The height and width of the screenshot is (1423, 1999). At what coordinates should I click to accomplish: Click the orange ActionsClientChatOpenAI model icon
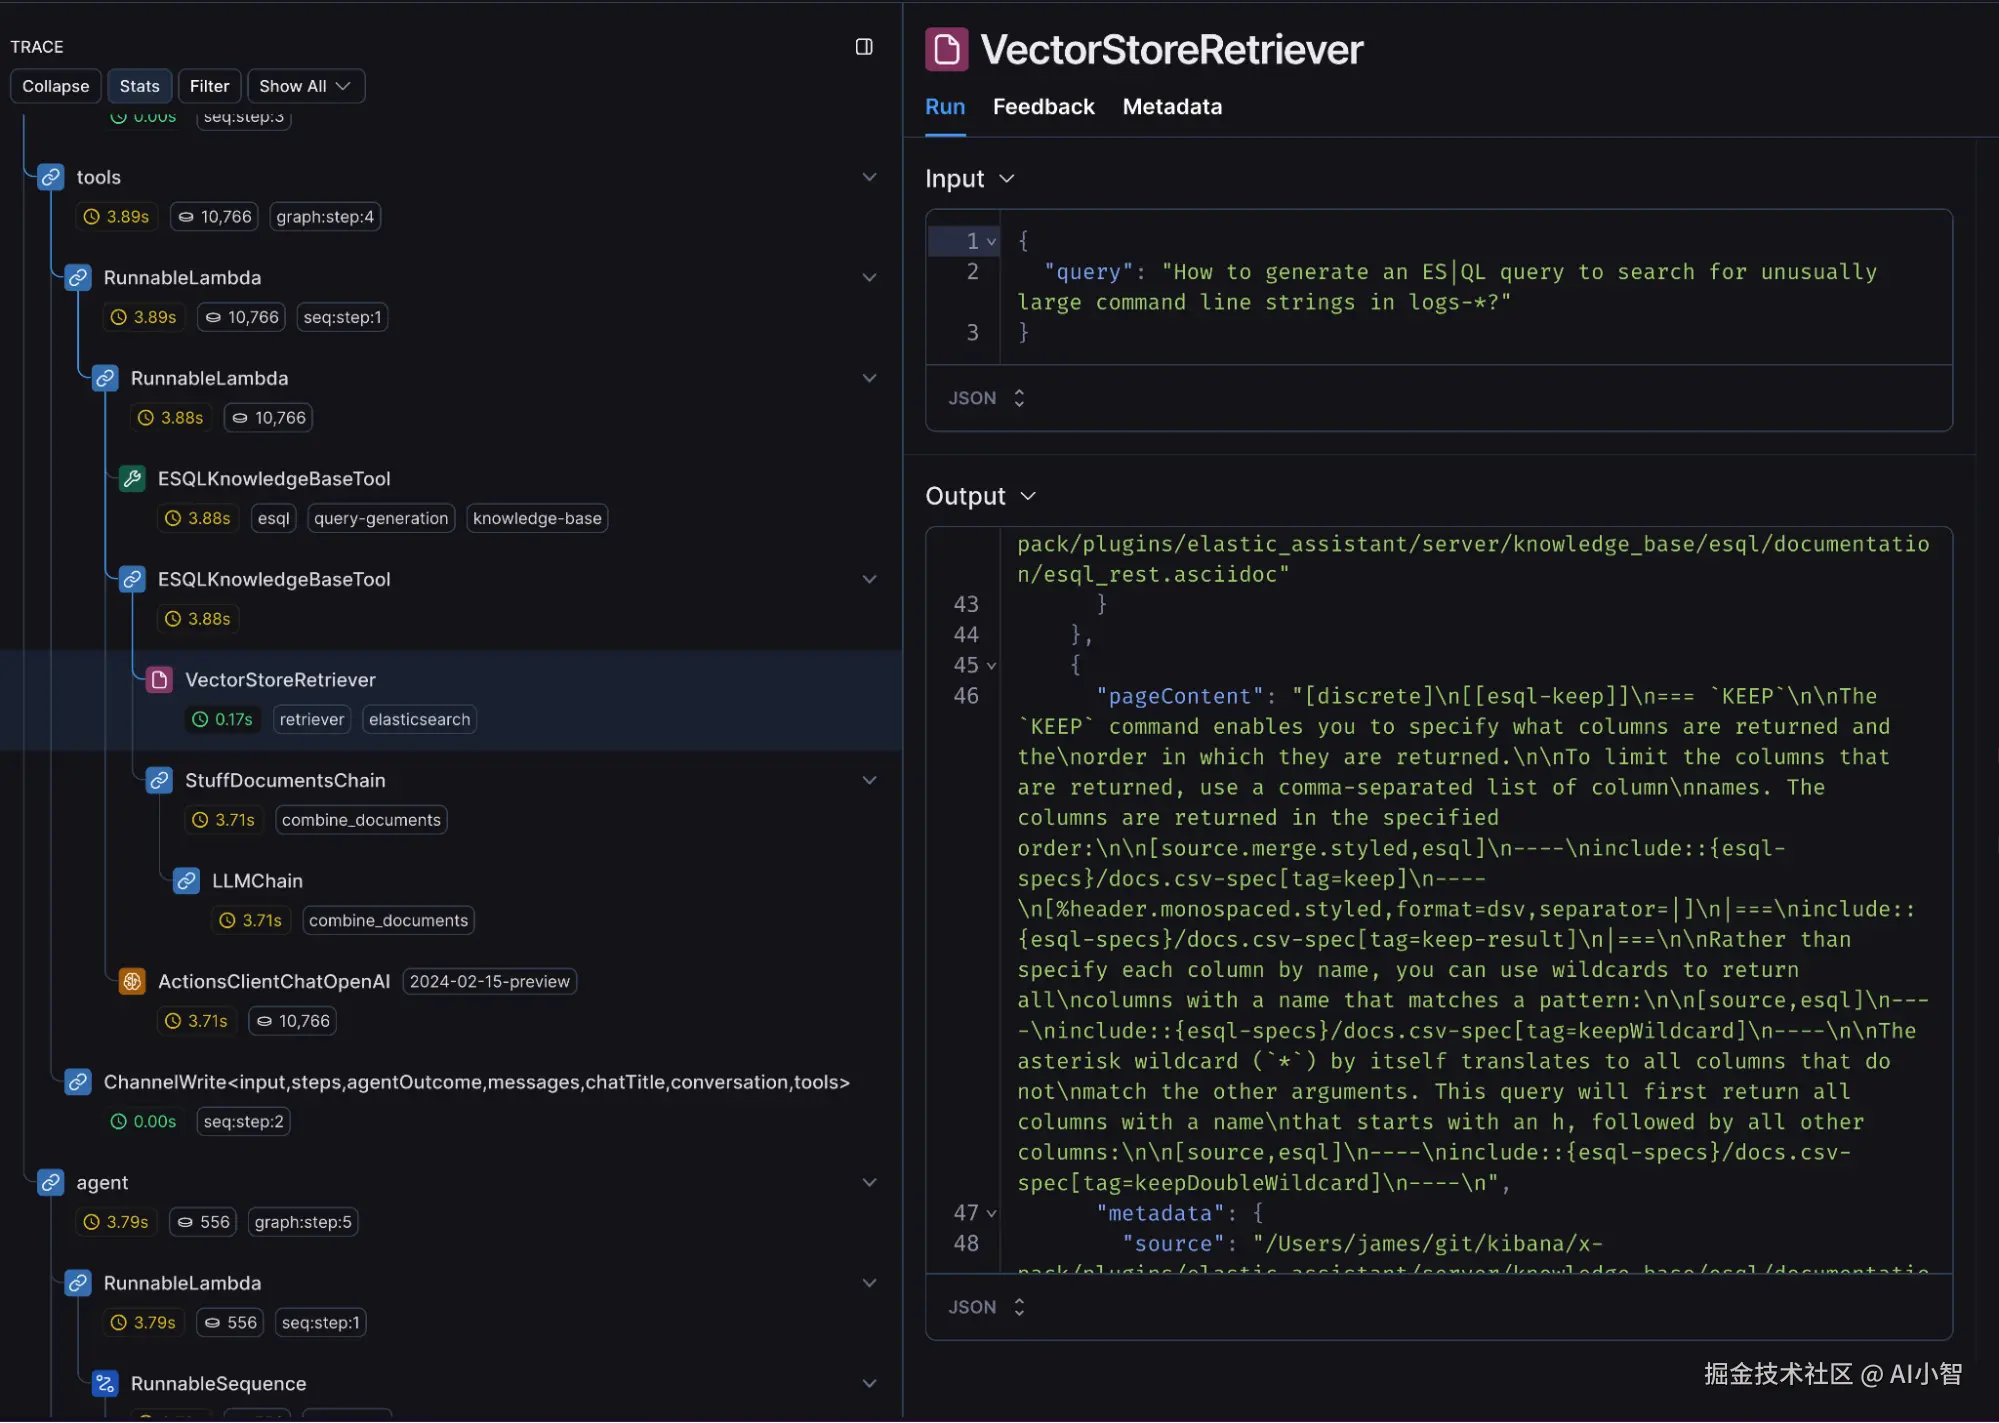pos(132,982)
